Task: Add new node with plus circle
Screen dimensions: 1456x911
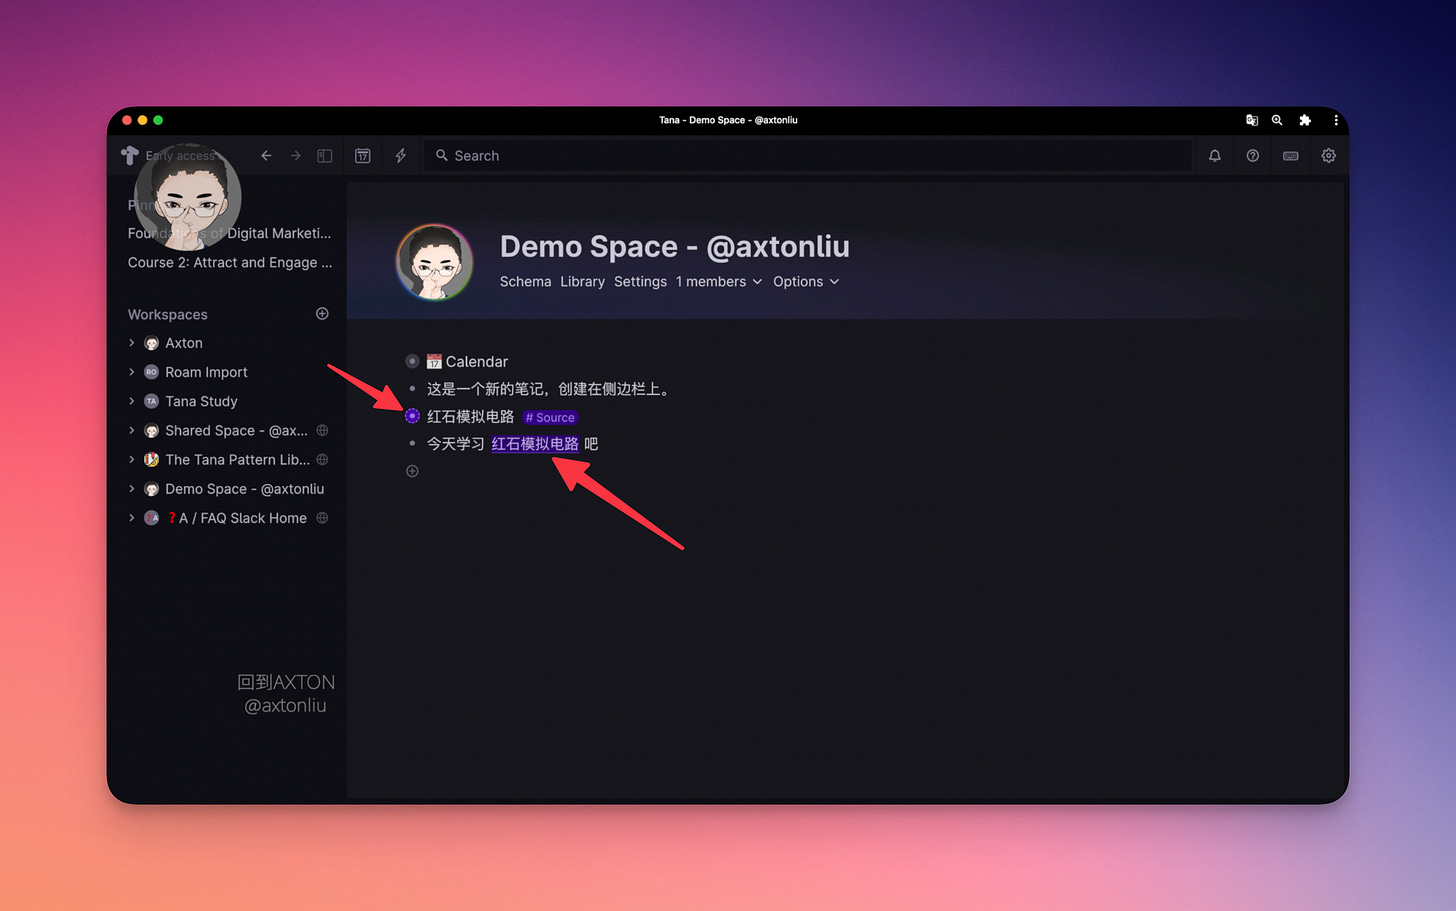Action: (412, 471)
